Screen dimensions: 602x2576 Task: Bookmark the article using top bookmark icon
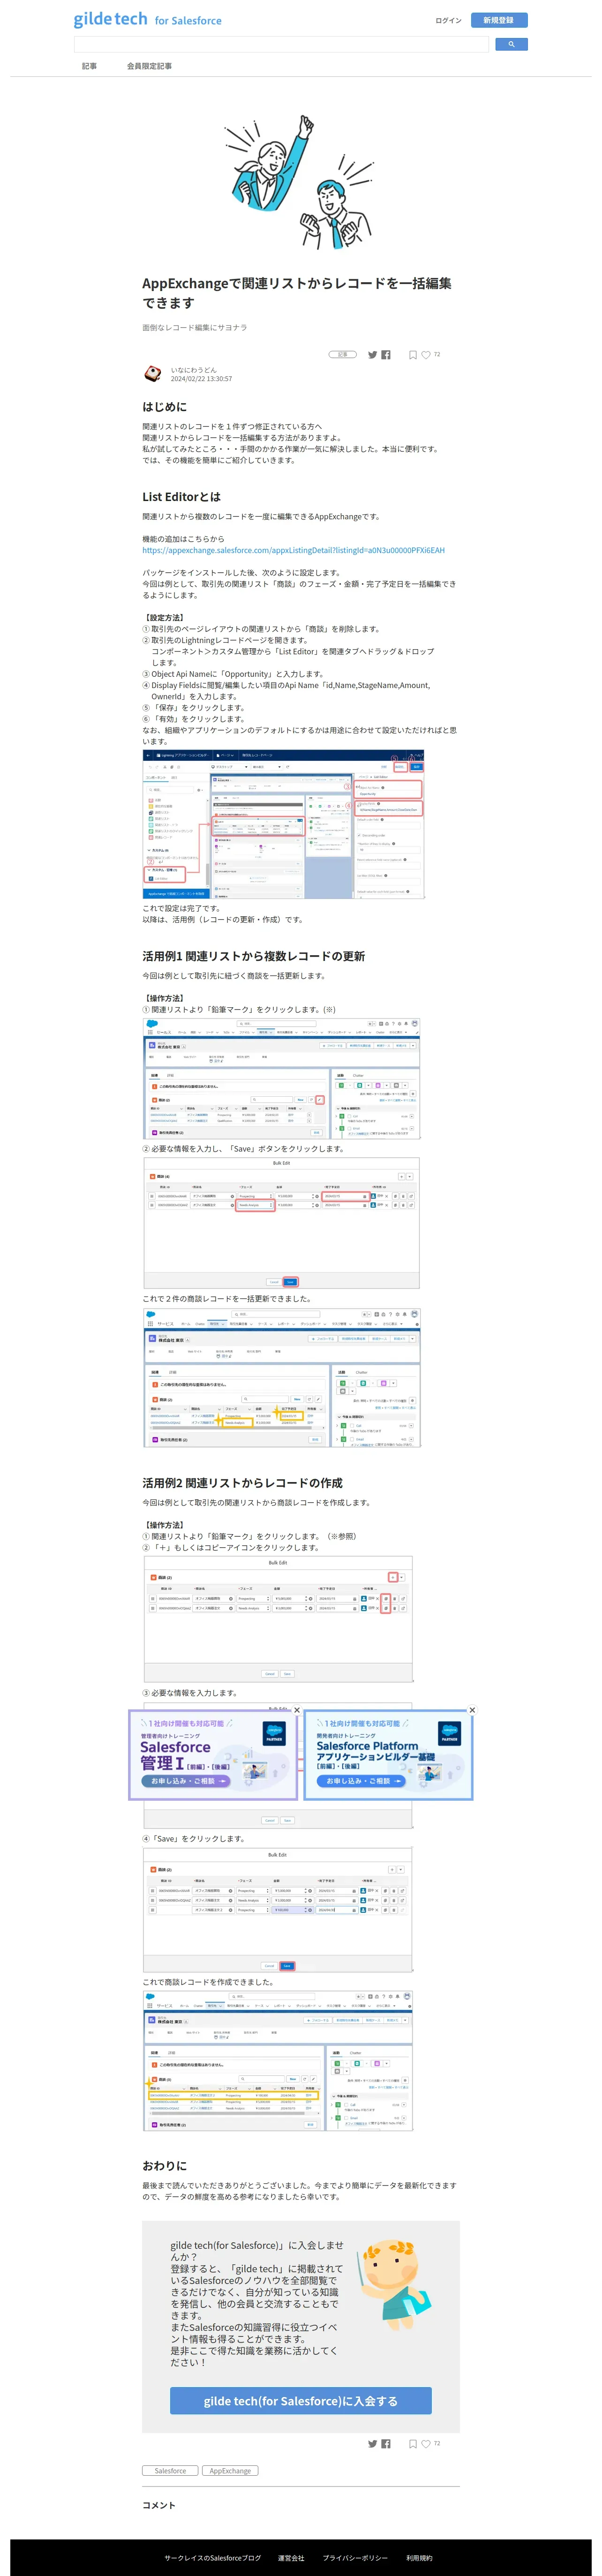(413, 354)
